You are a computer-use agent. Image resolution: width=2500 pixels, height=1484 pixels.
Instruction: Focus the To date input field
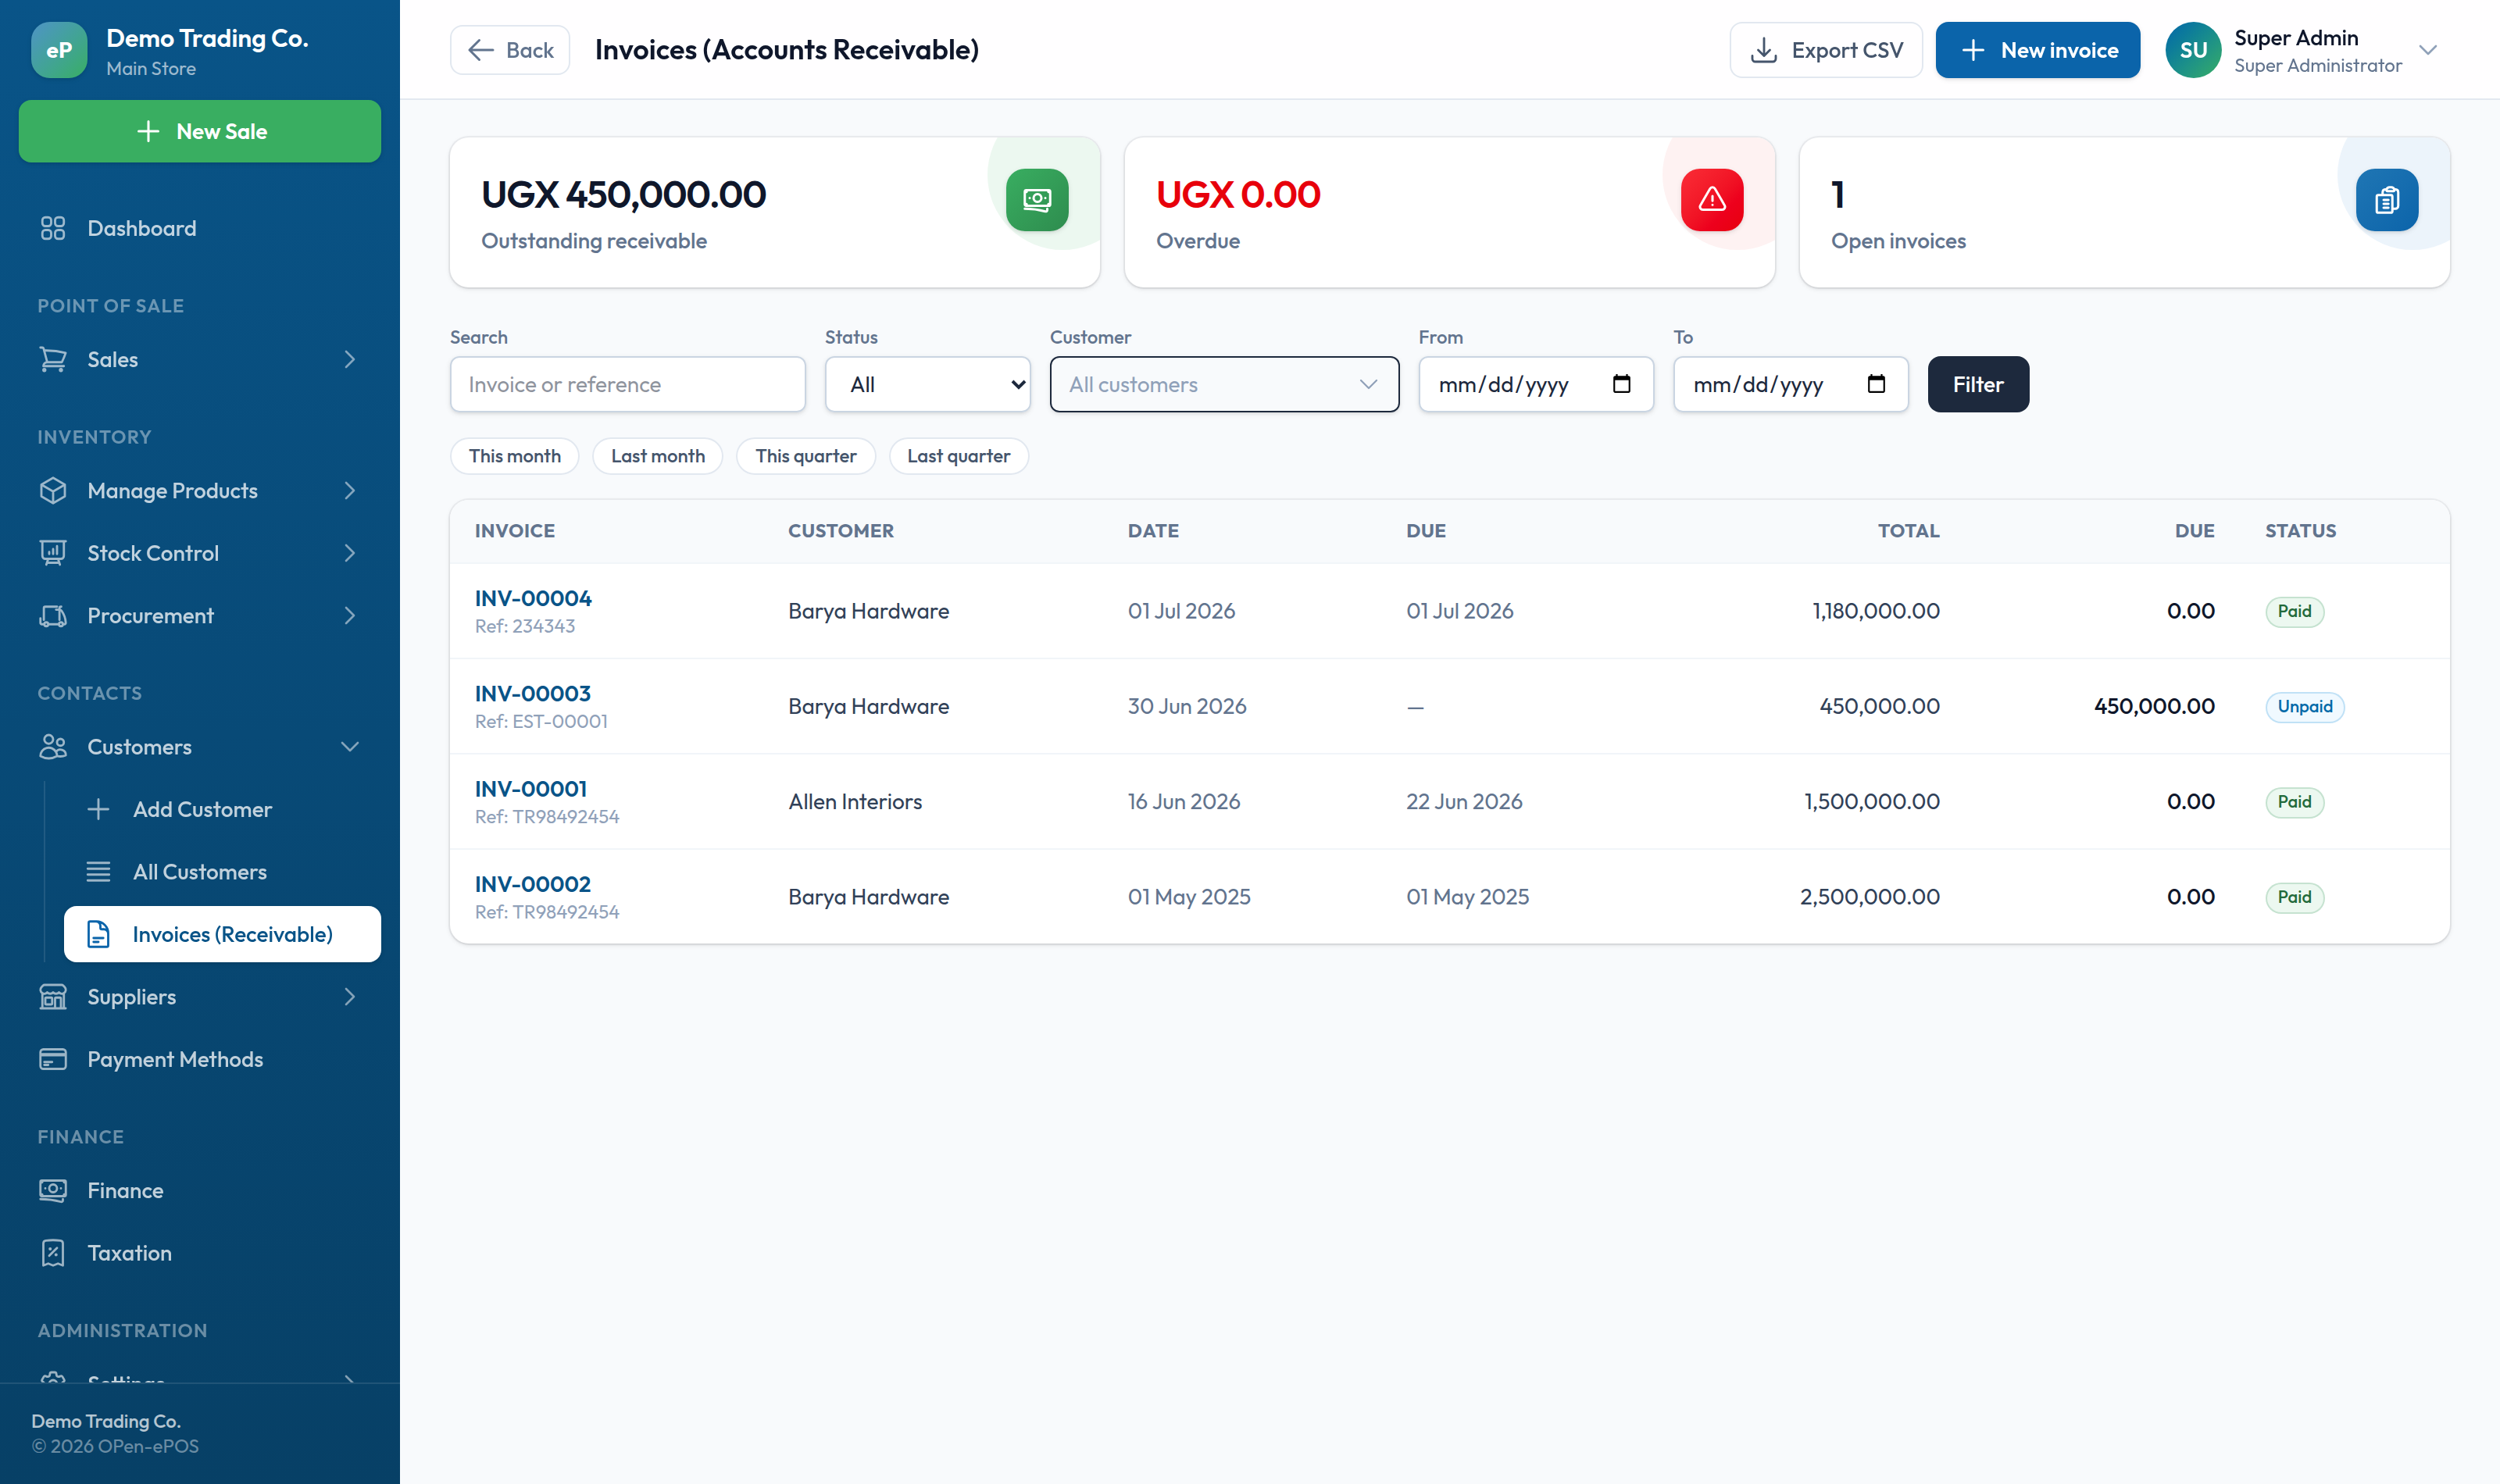point(1791,384)
